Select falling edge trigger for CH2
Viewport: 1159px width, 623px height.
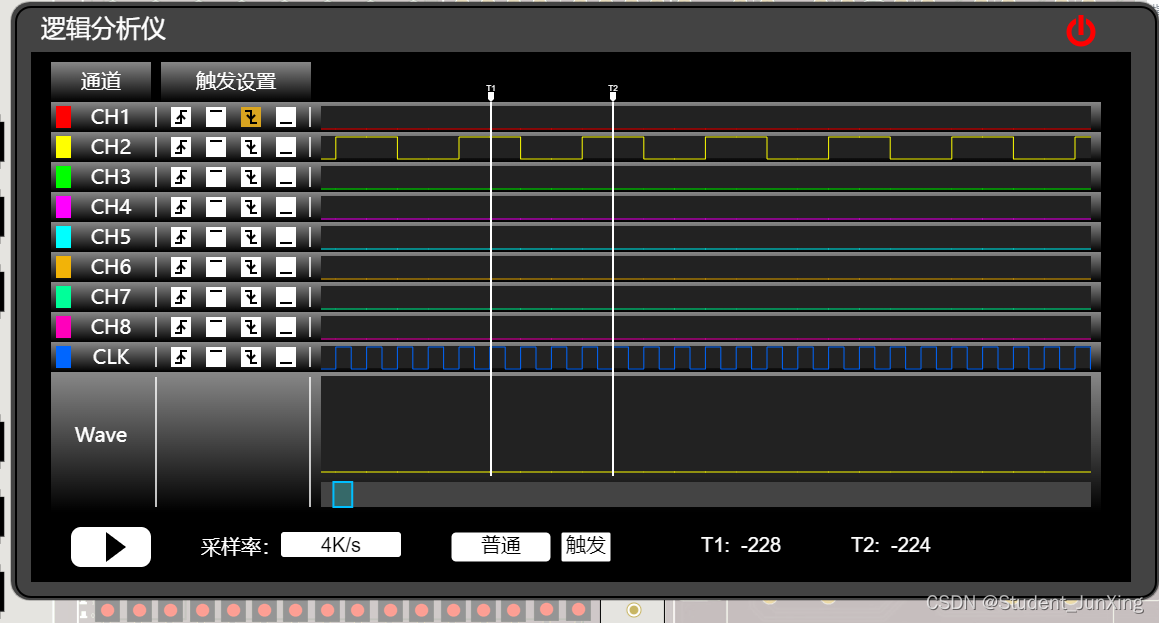tap(251, 147)
